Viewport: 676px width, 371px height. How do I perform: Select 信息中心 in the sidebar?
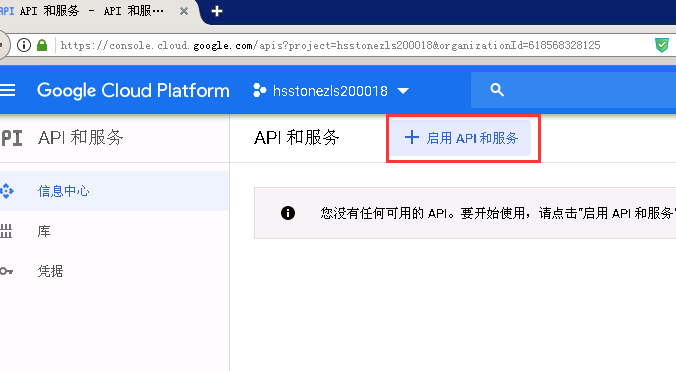114,191
